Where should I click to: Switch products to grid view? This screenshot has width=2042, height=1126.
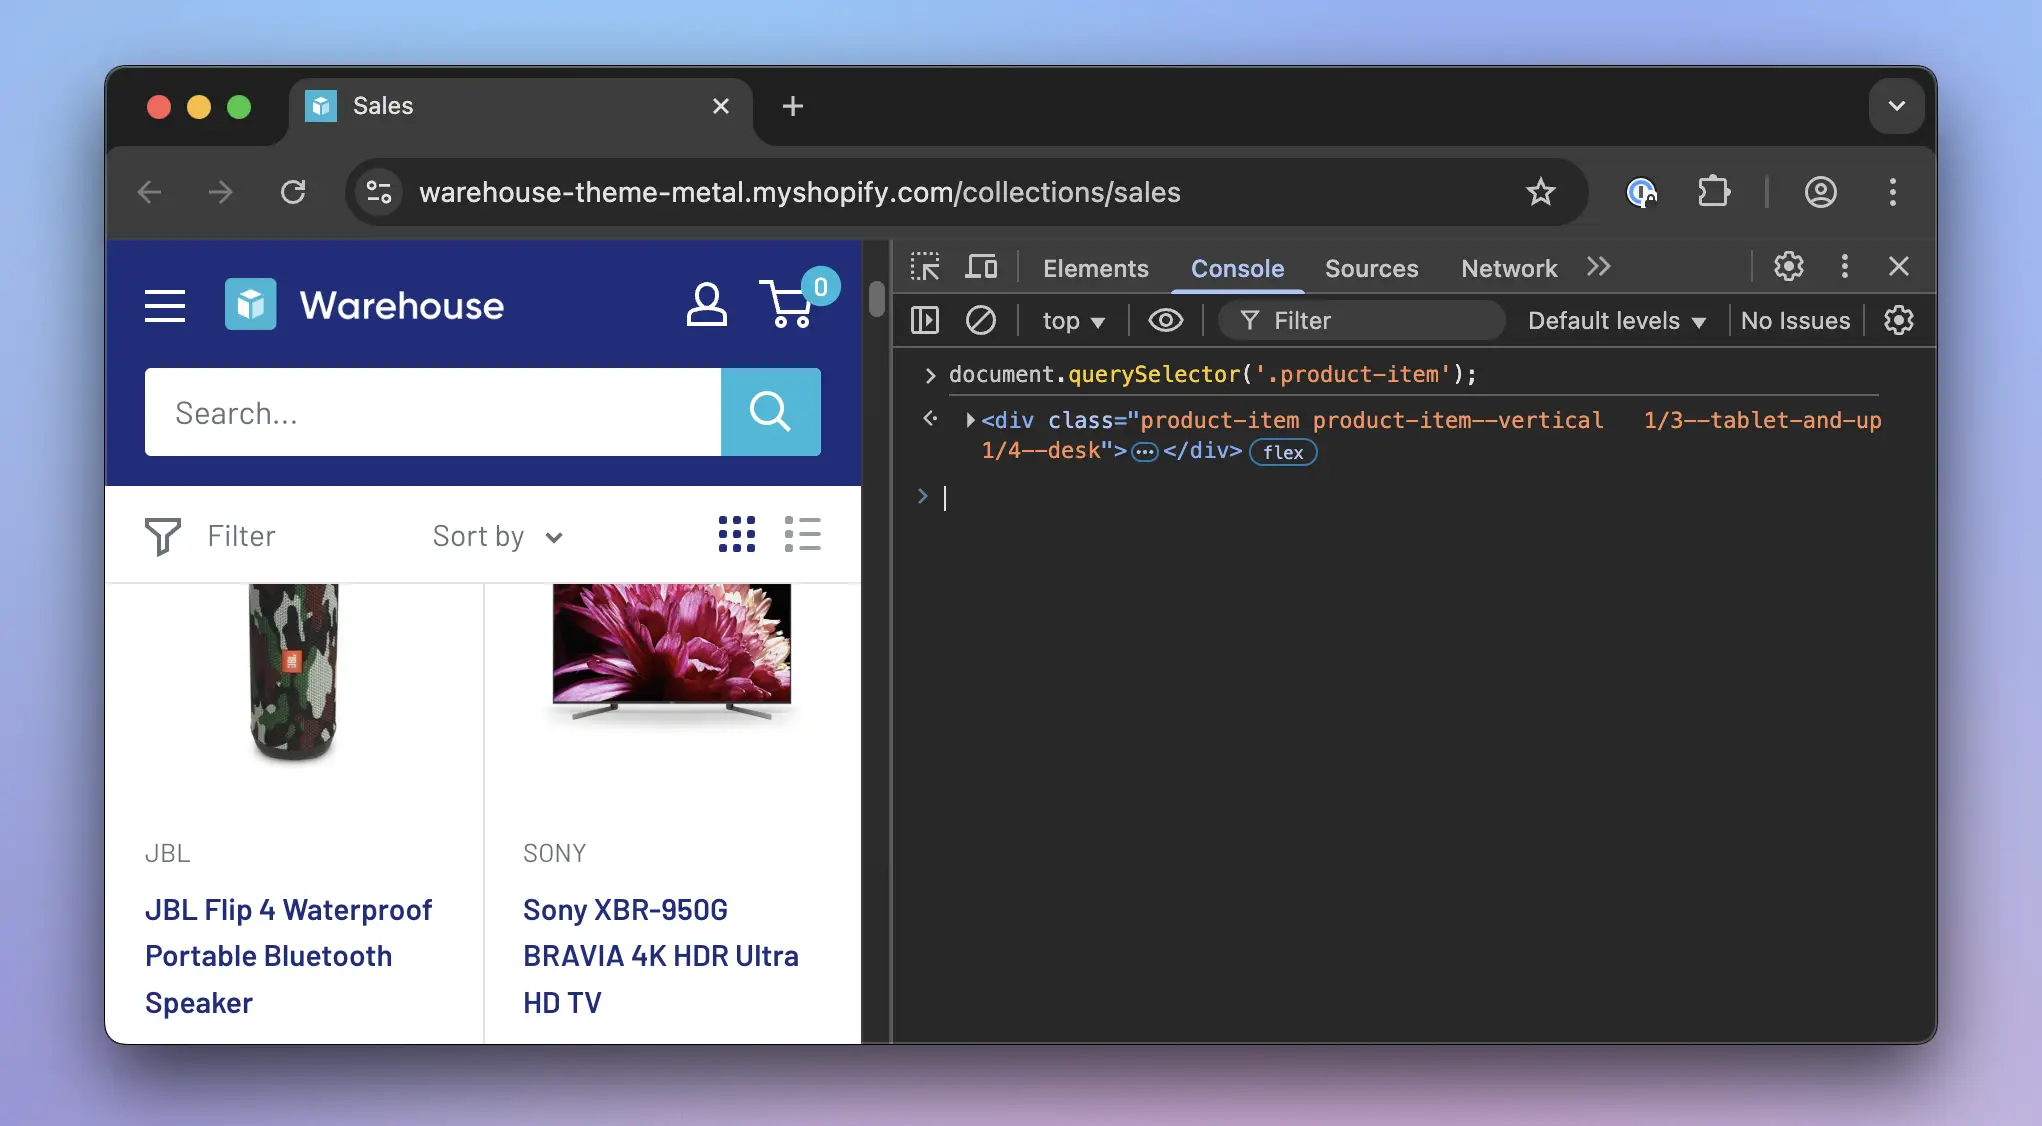(x=736, y=535)
